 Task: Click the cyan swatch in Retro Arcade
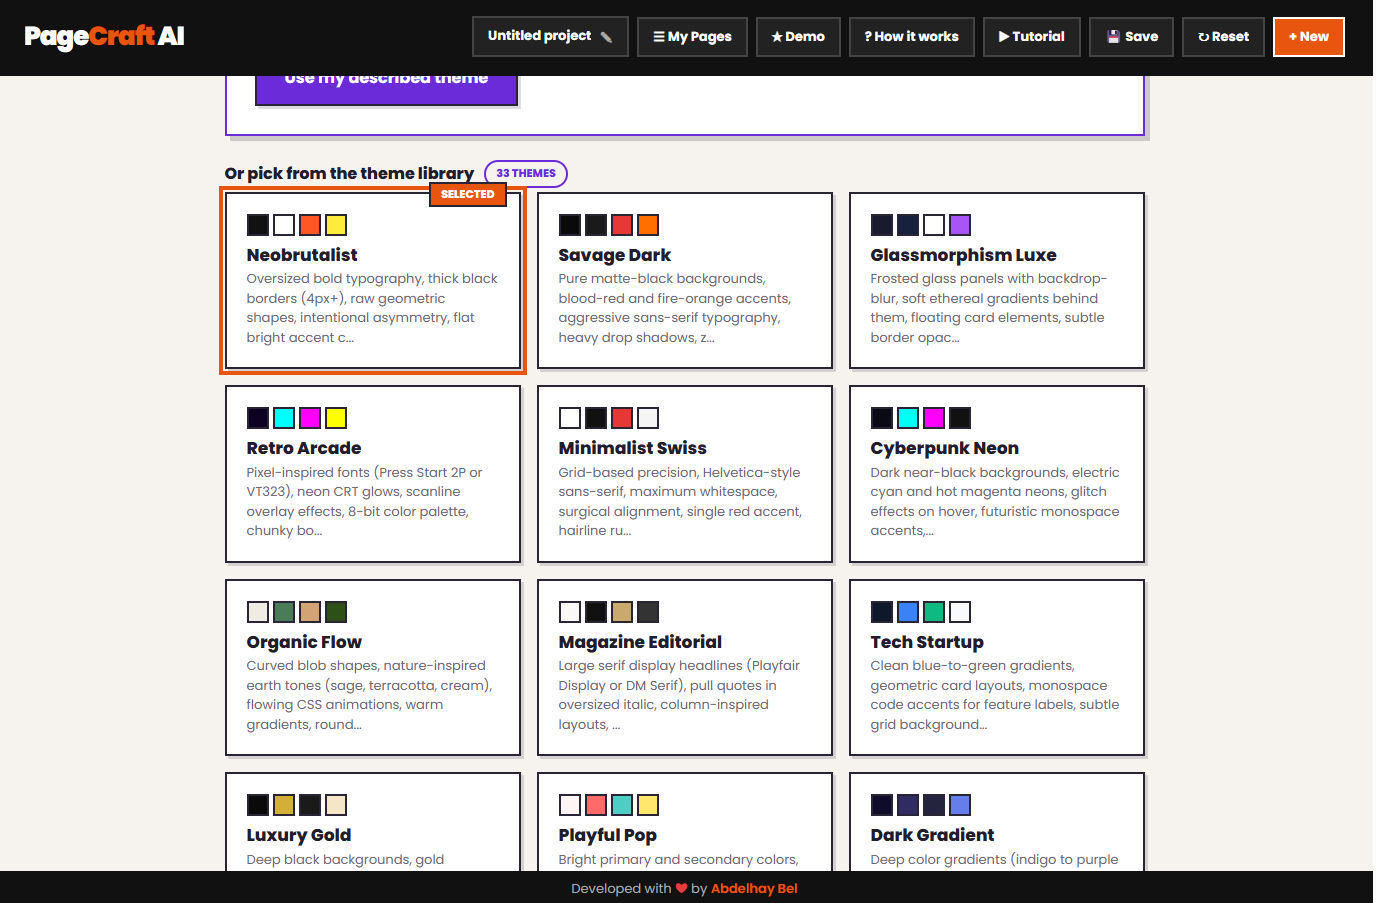pyautogui.click(x=284, y=418)
